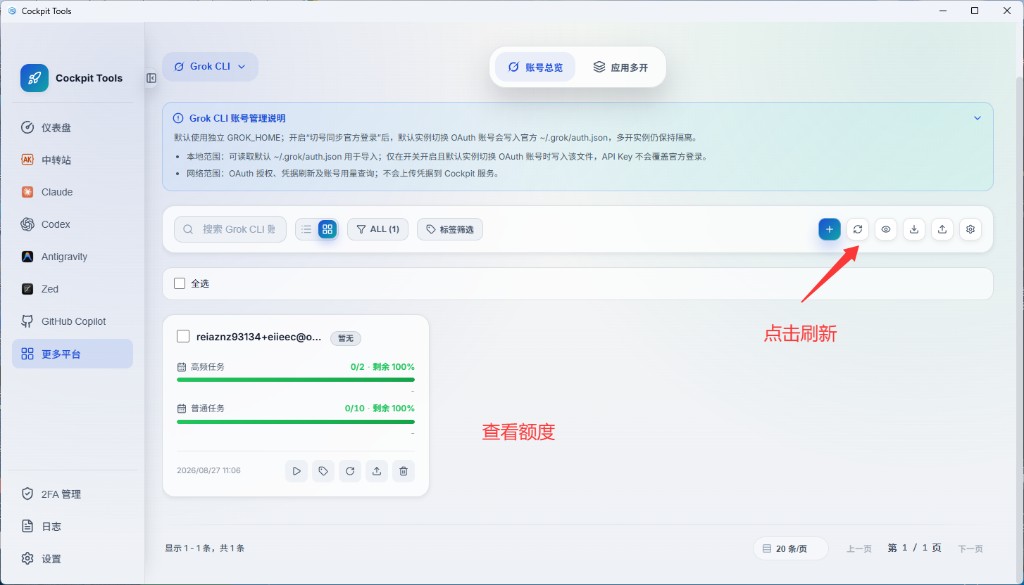Toggle the eye visibility icon in the toolbar
This screenshot has height=585, width=1024.
click(886, 229)
